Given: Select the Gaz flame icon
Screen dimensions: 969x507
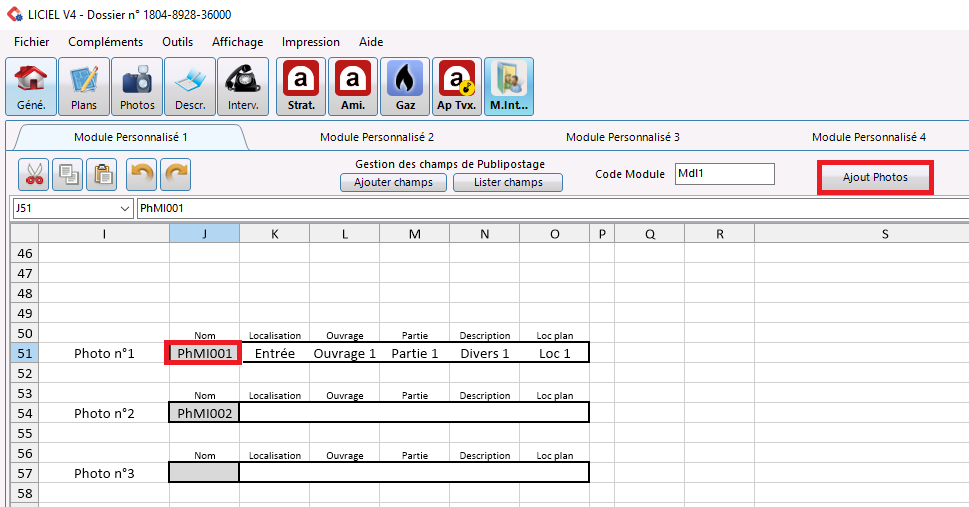Looking at the screenshot, I should pyautogui.click(x=405, y=86).
